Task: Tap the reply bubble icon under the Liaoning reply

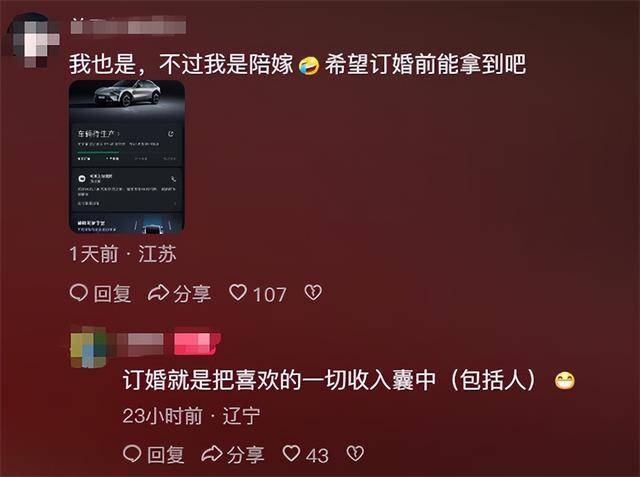Action: [x=132, y=453]
